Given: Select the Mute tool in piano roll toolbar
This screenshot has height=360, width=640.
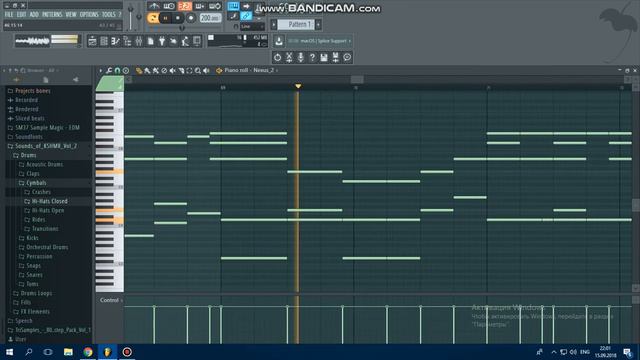Looking at the screenshot, I should [x=173, y=71].
